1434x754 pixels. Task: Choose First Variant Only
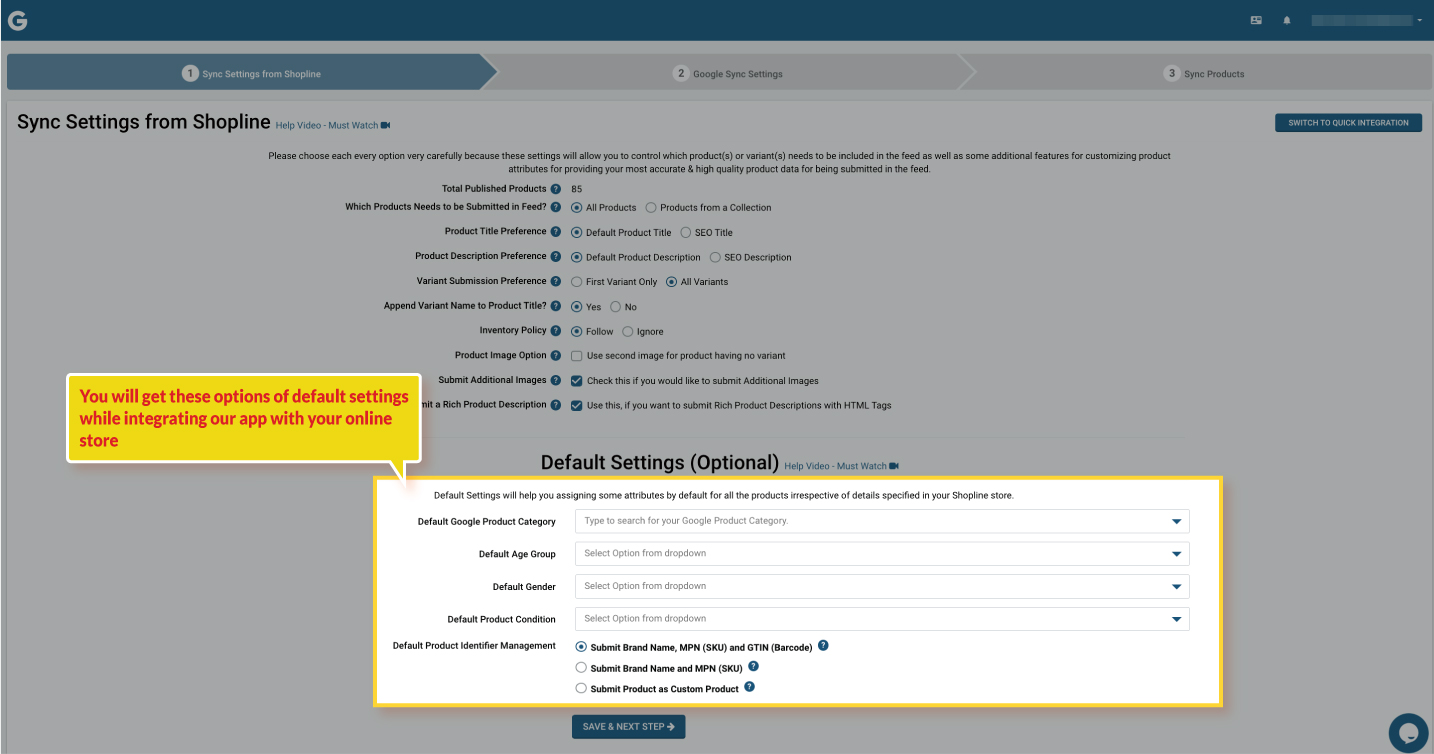point(576,282)
